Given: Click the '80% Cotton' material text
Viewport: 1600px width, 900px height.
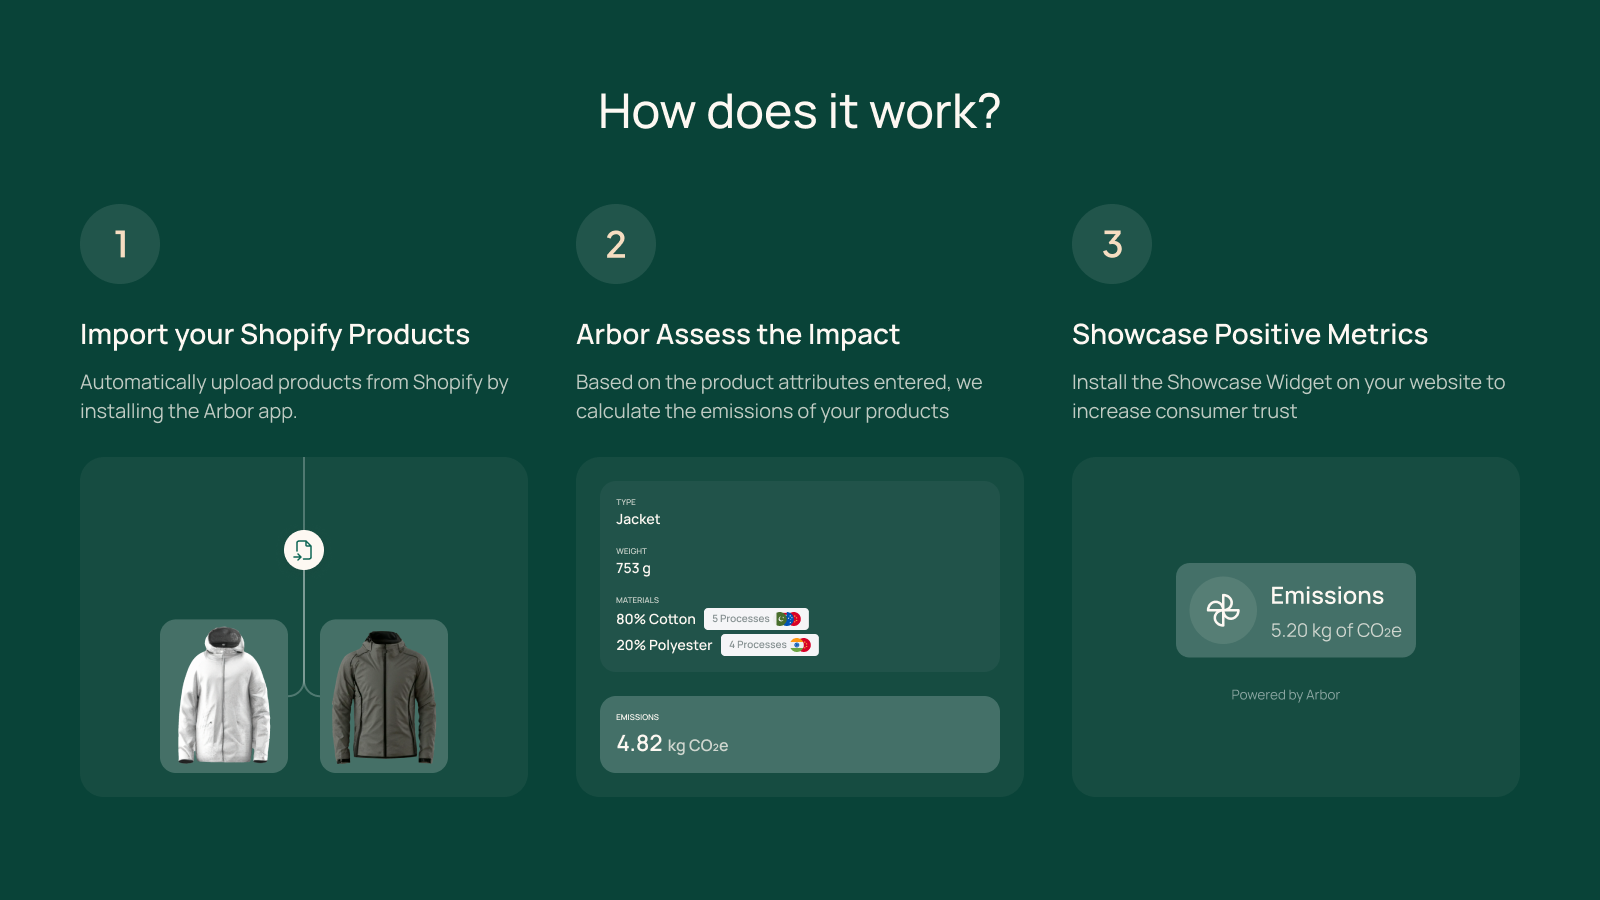Looking at the screenshot, I should (x=656, y=619).
